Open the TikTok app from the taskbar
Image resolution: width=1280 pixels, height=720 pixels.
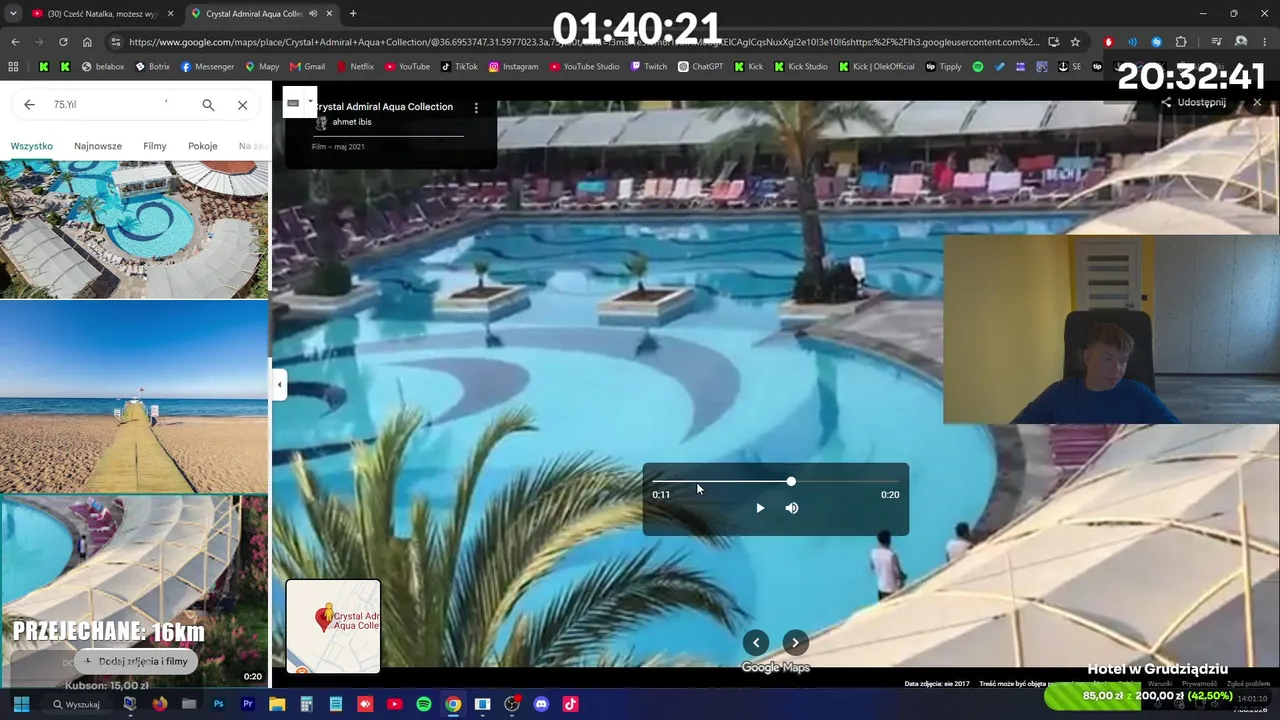pos(570,704)
